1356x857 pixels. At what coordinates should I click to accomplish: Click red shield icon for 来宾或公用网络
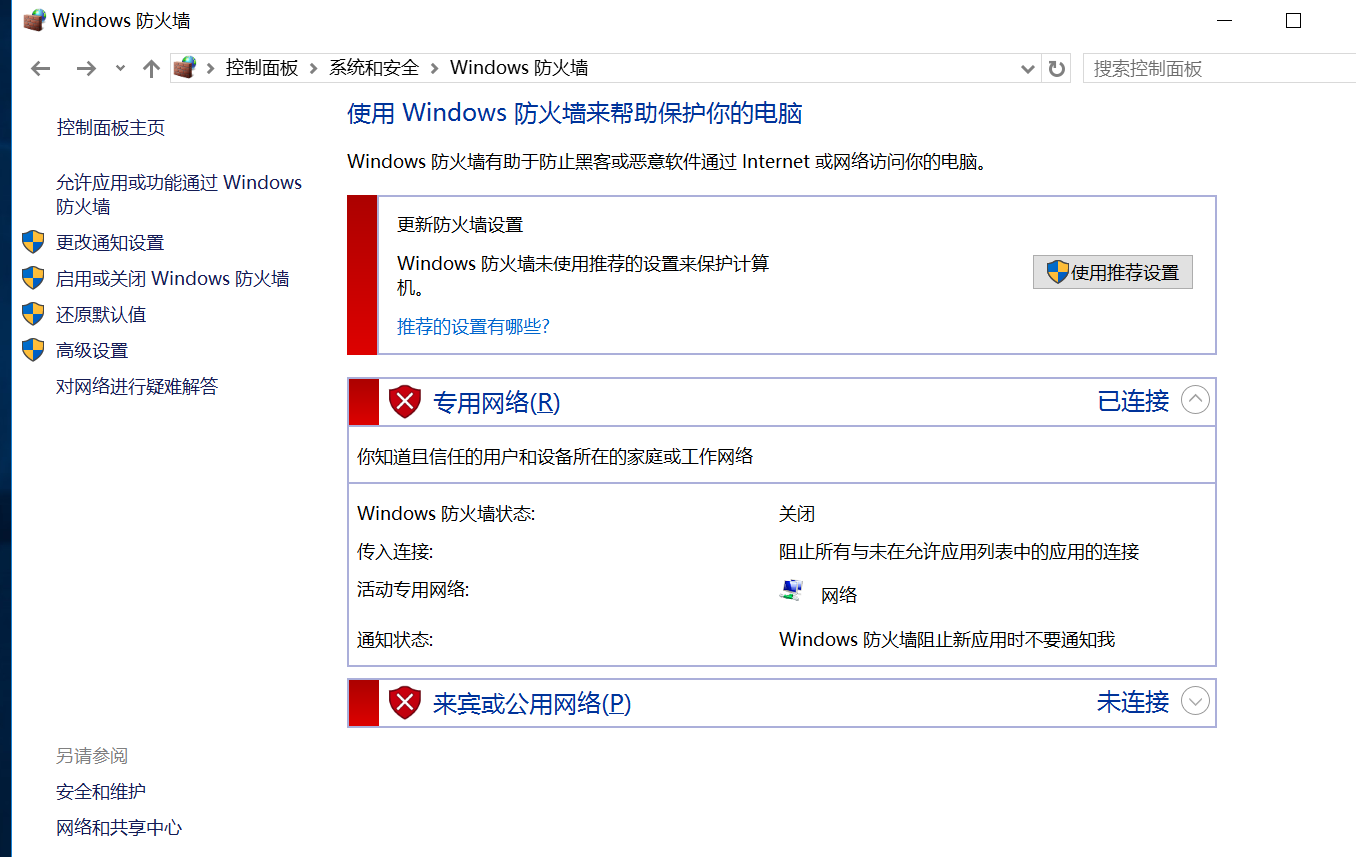(x=405, y=703)
